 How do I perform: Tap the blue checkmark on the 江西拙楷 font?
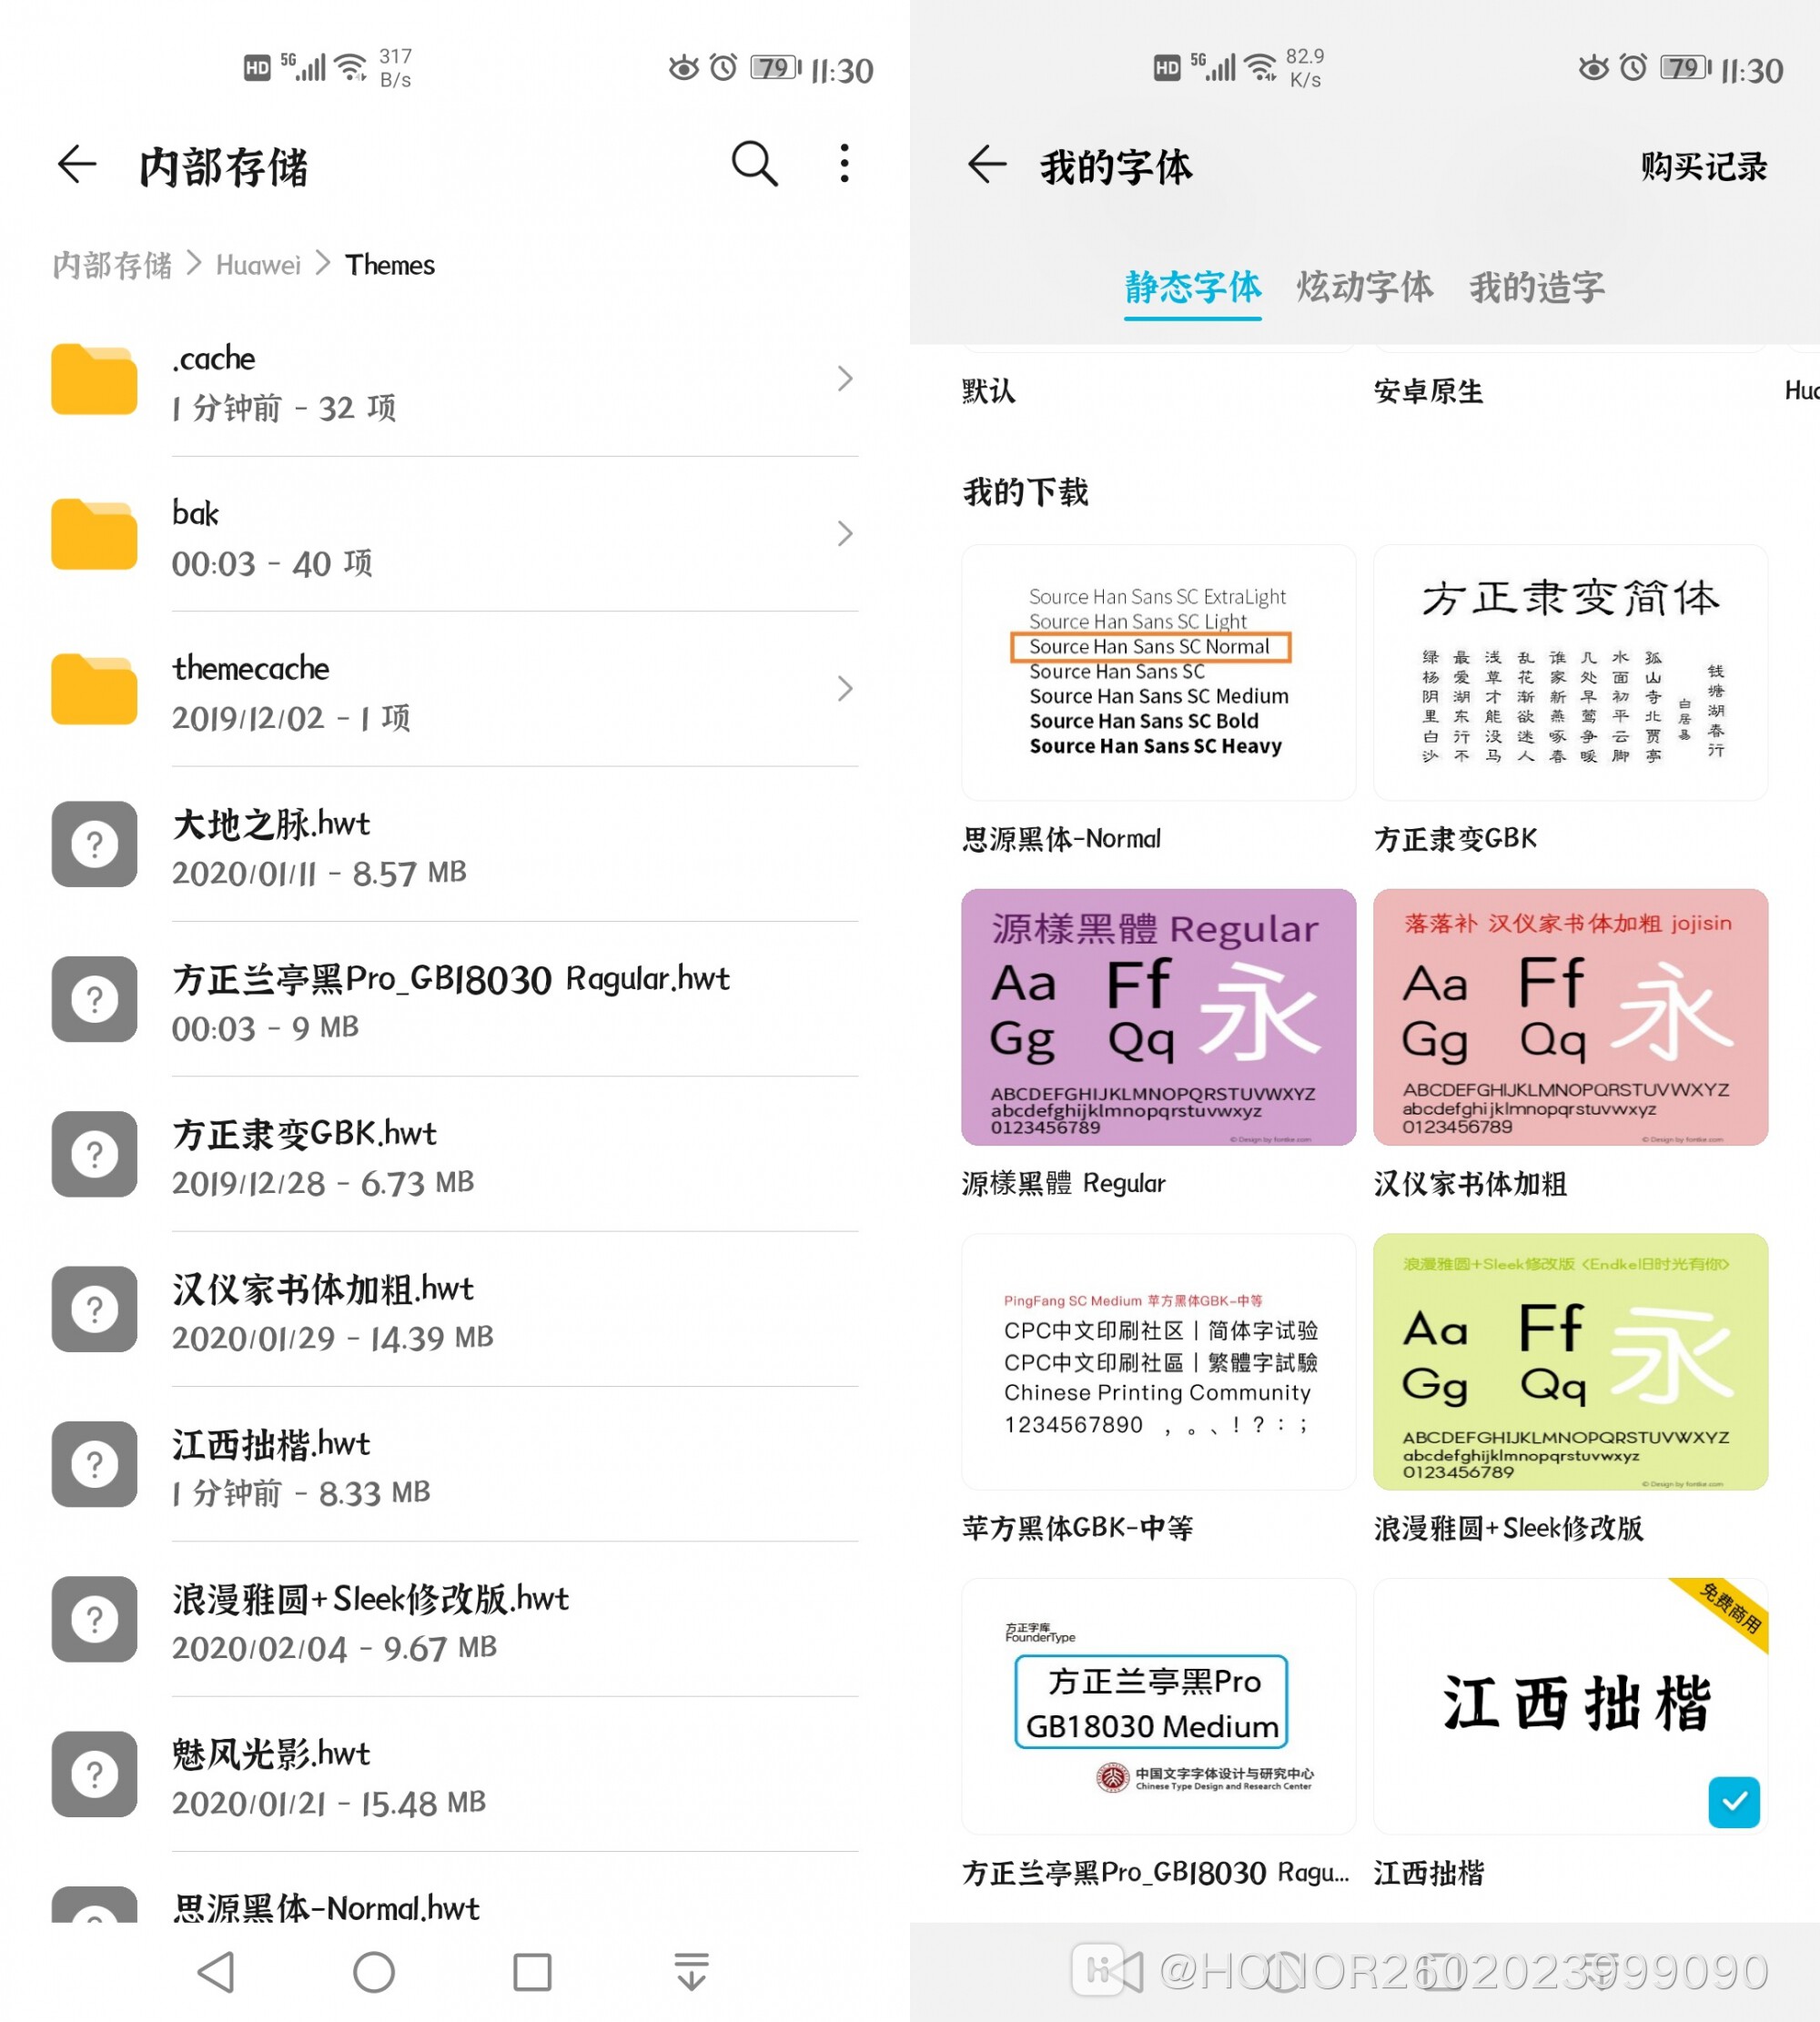1734,1802
